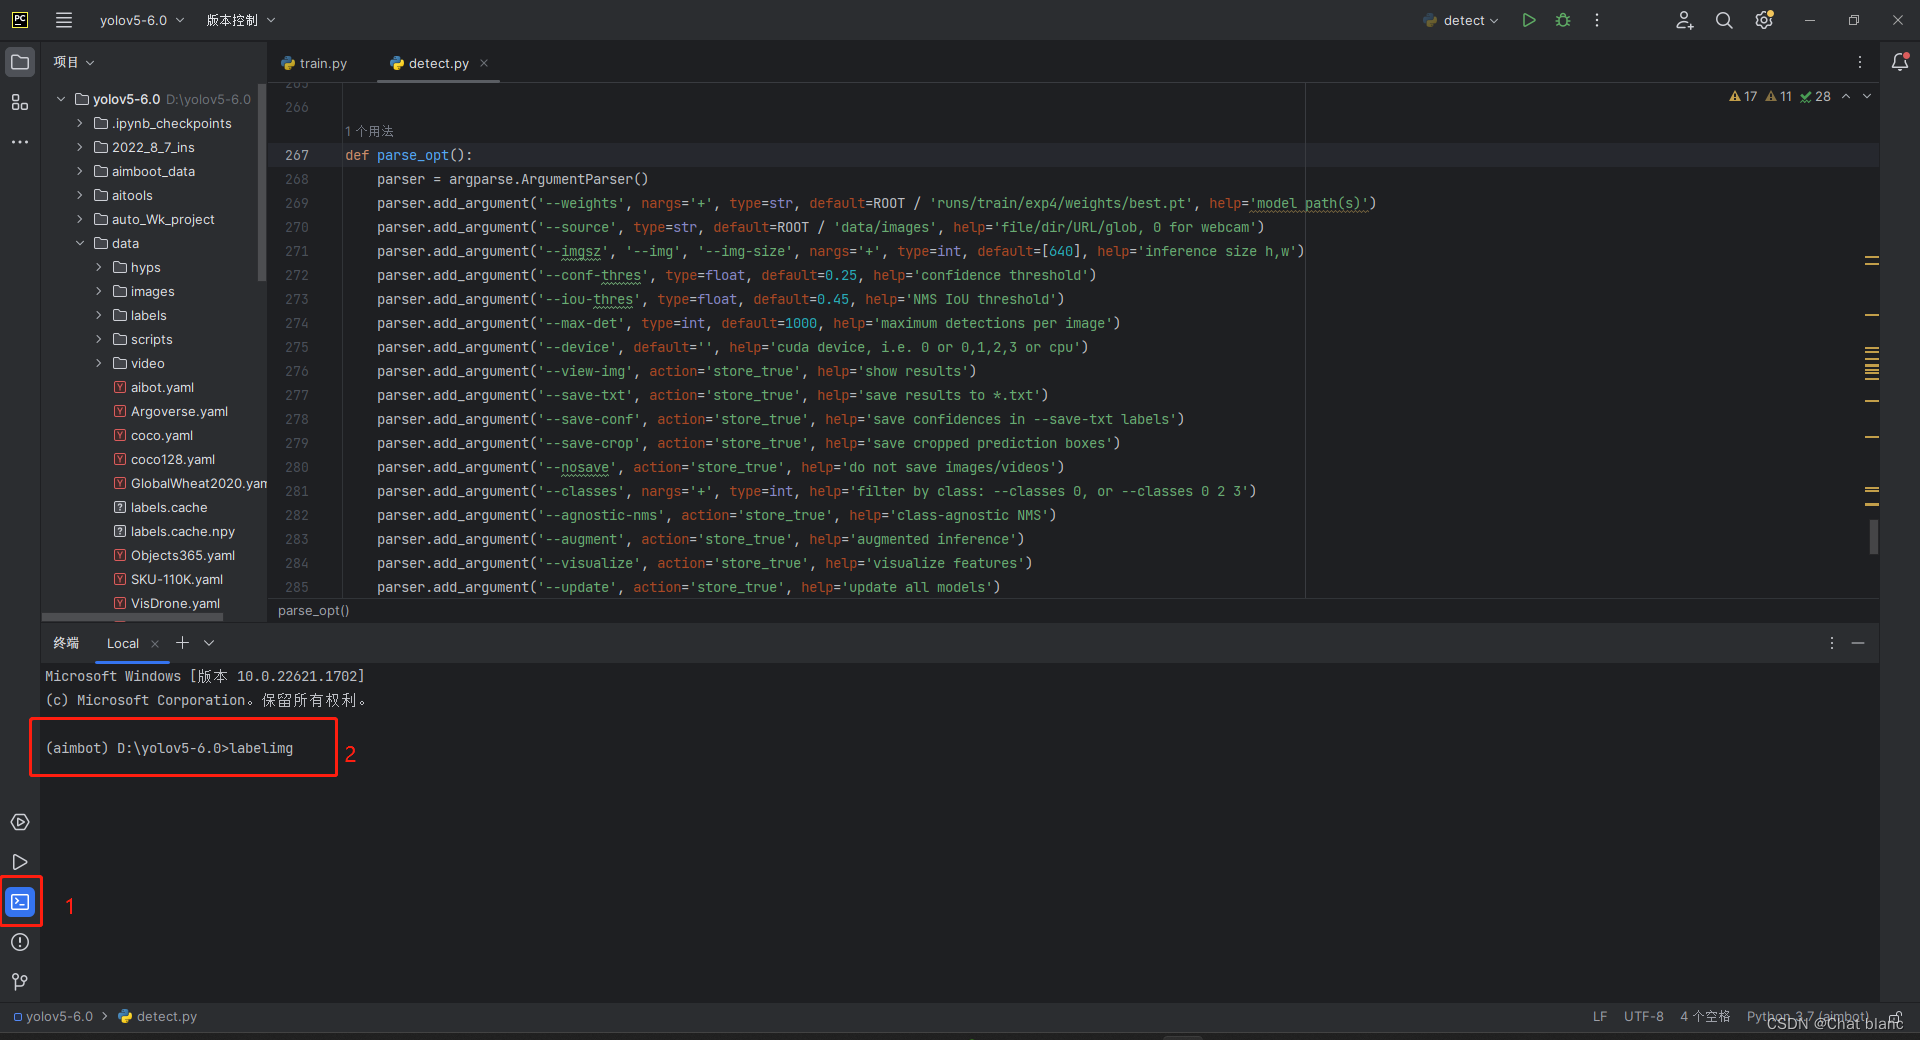Image resolution: width=1920 pixels, height=1040 pixels.
Task: Add a new terminal session
Action: coord(182,643)
